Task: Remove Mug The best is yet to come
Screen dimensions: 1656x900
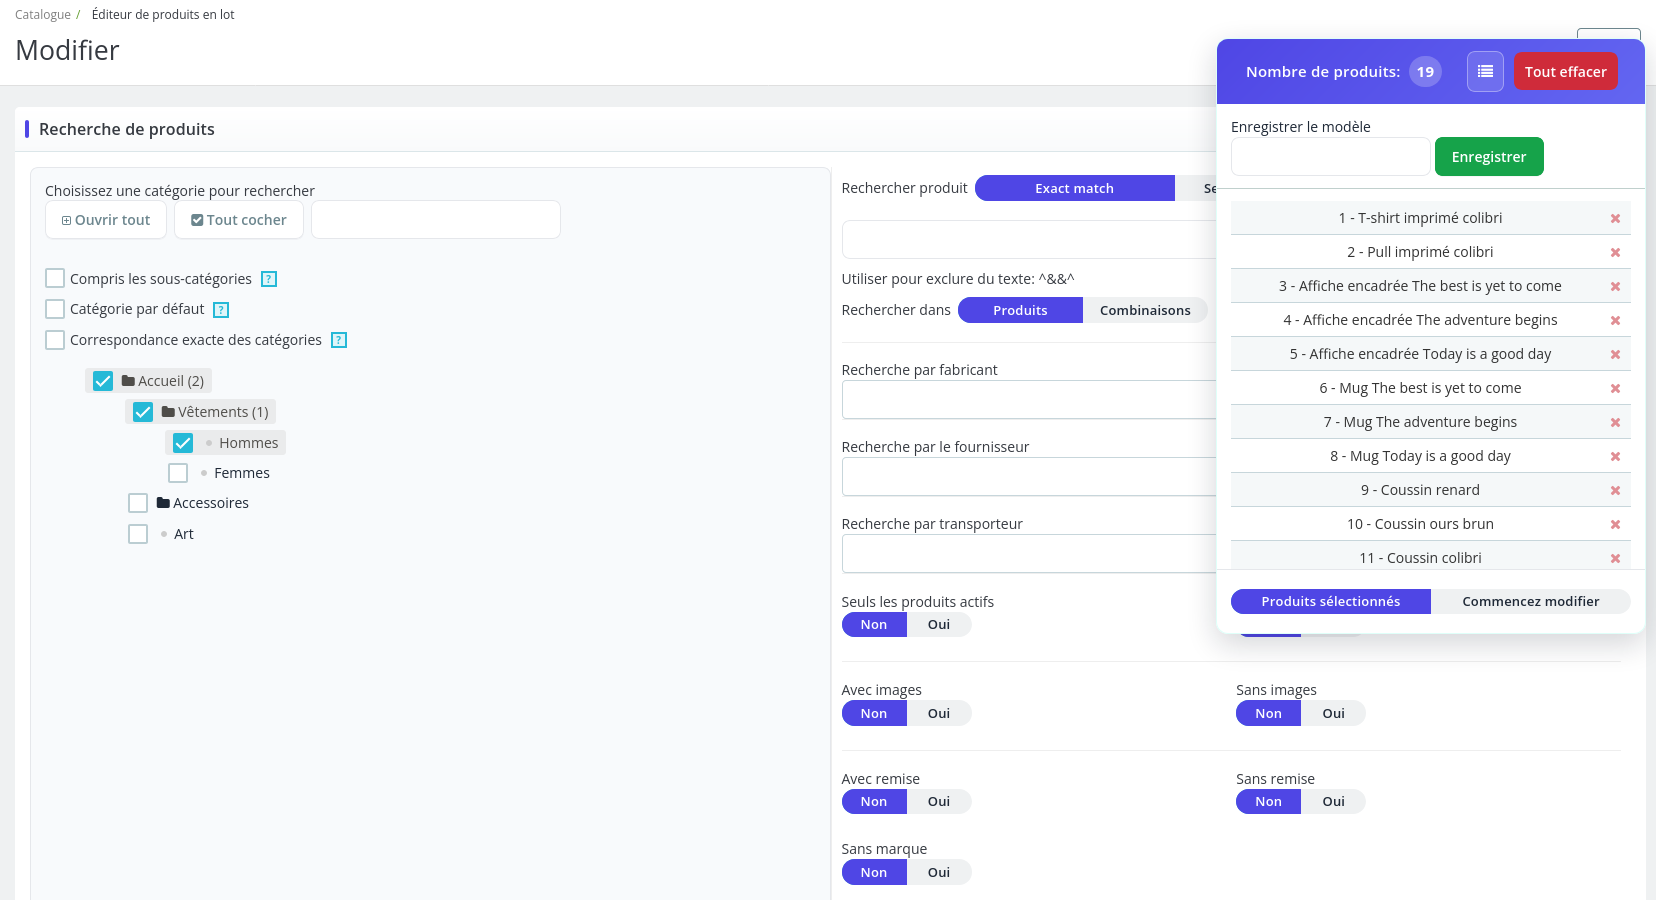Action: click(x=1615, y=389)
